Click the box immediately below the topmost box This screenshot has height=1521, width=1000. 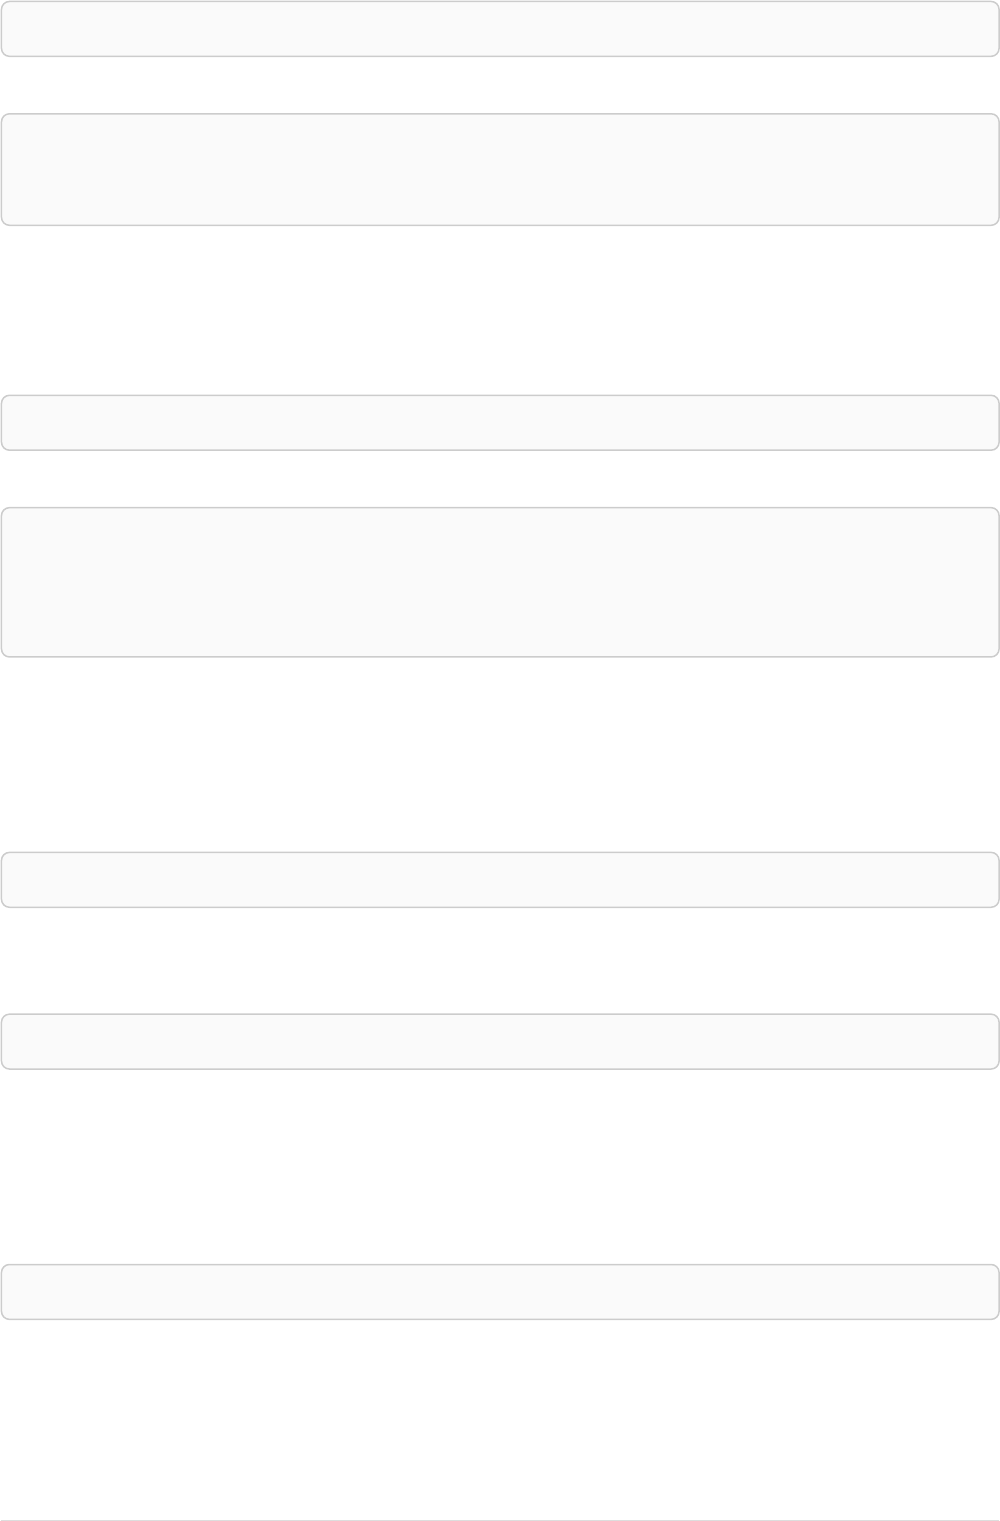(500, 169)
